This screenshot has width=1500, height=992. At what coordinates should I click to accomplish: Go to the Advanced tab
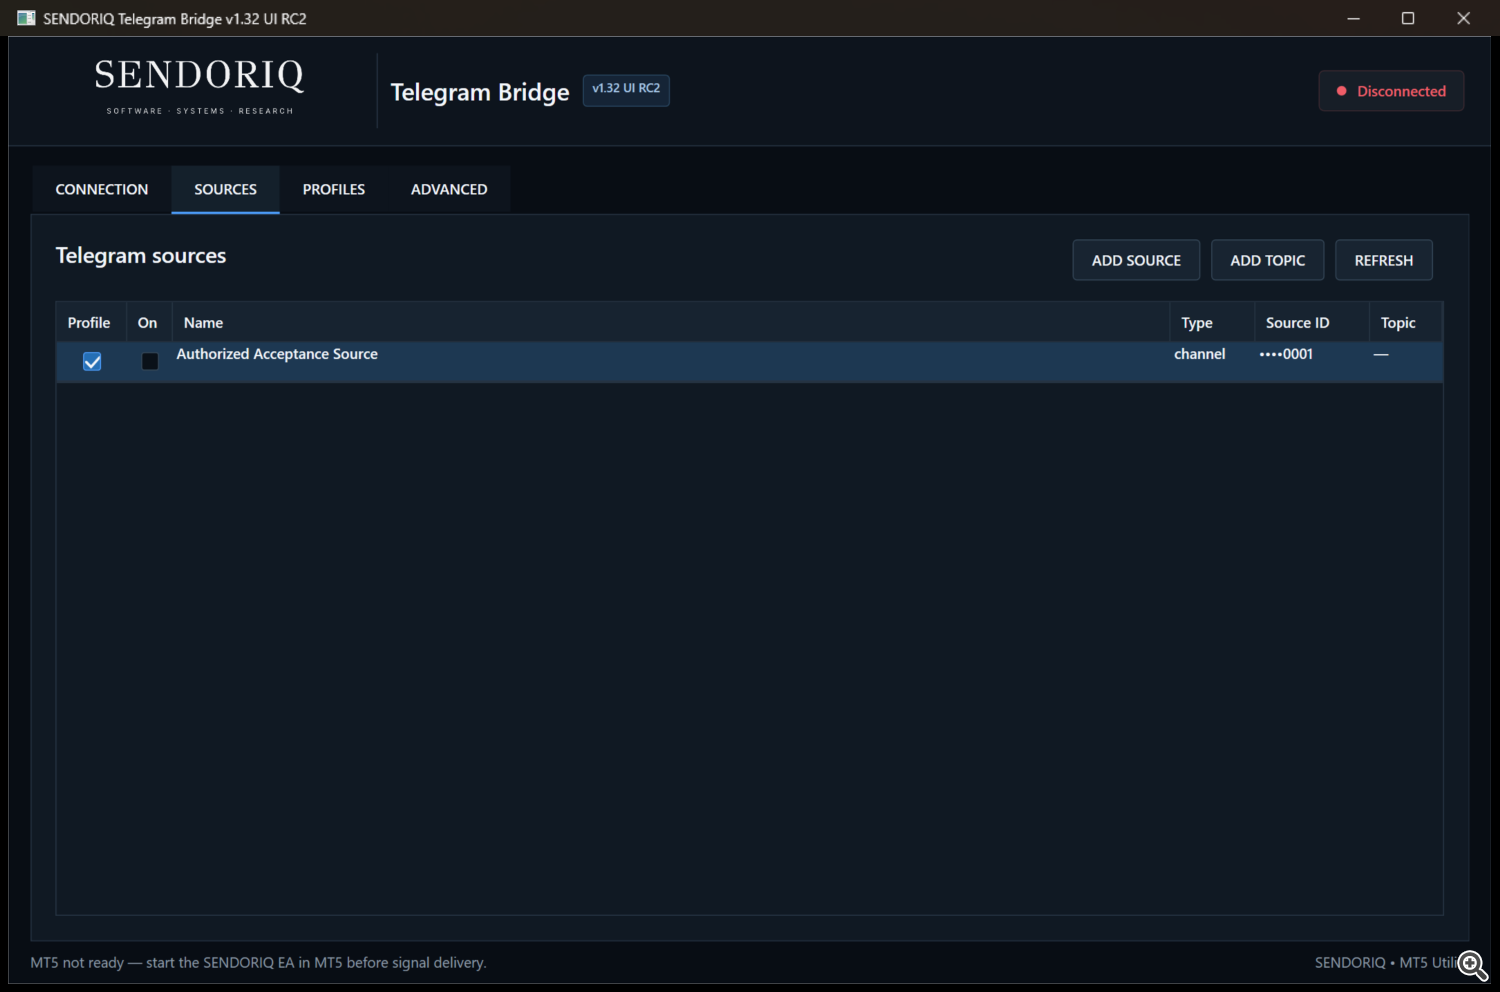tap(449, 189)
